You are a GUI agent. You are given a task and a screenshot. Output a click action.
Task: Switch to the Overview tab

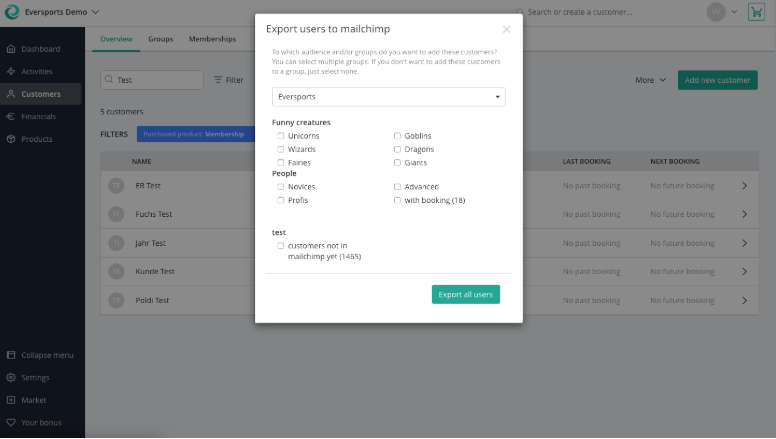pos(116,39)
